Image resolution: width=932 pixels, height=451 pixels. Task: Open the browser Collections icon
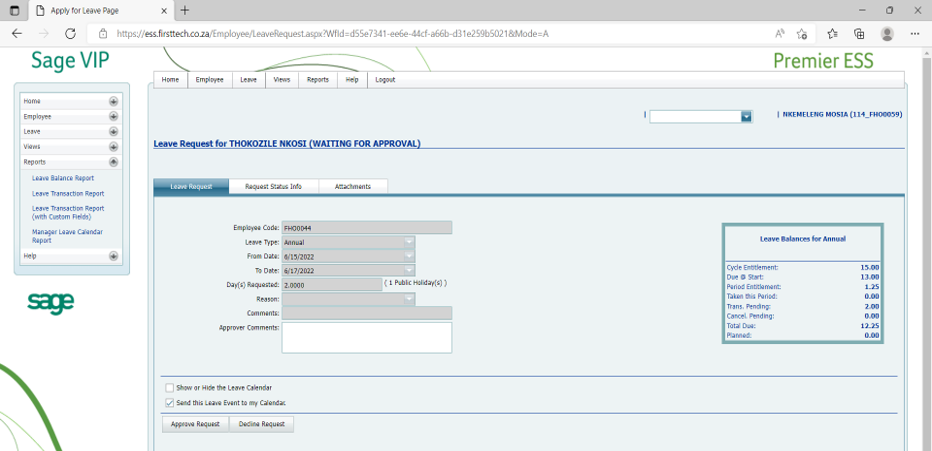859,33
